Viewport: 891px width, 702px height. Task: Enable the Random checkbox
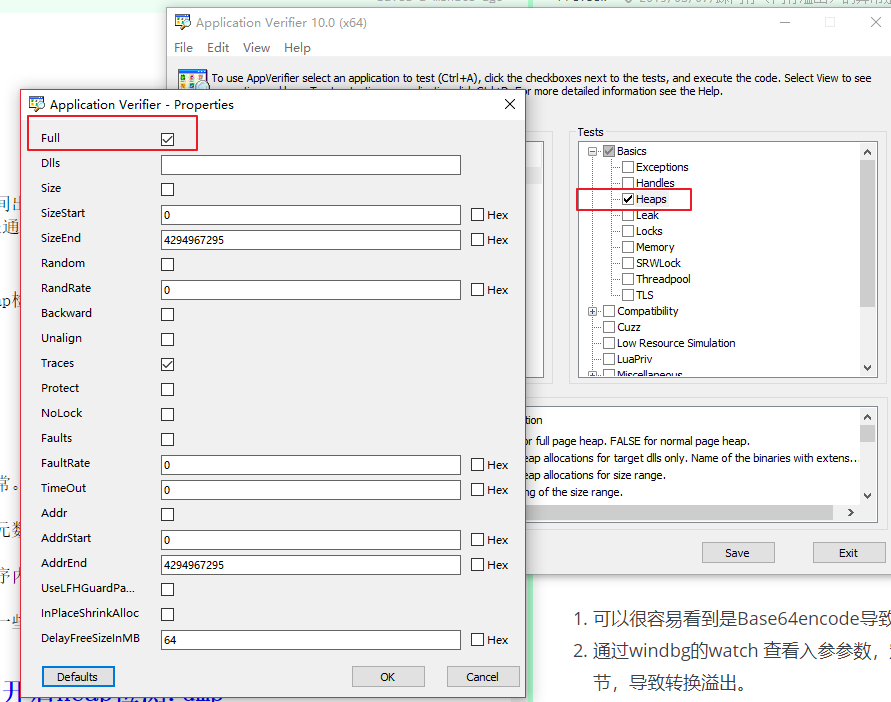pos(168,264)
